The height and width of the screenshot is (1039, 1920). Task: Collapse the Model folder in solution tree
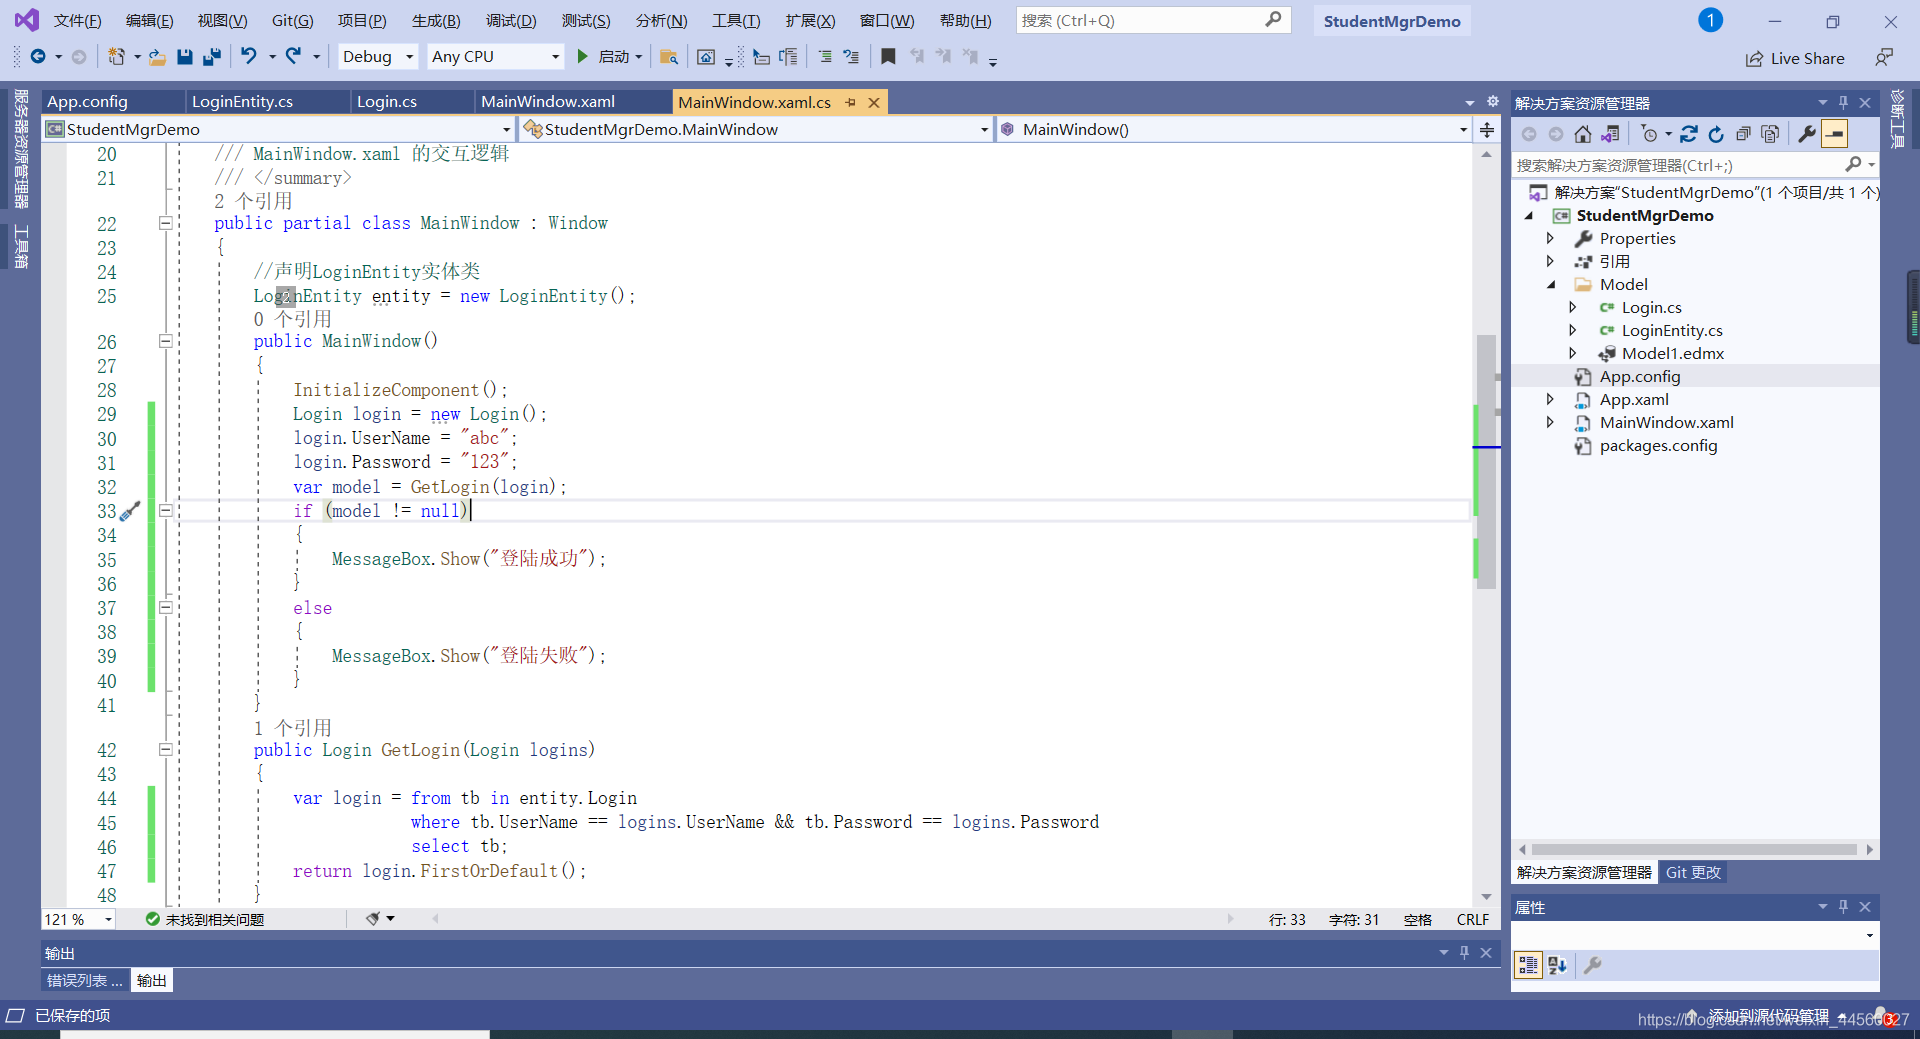point(1551,285)
